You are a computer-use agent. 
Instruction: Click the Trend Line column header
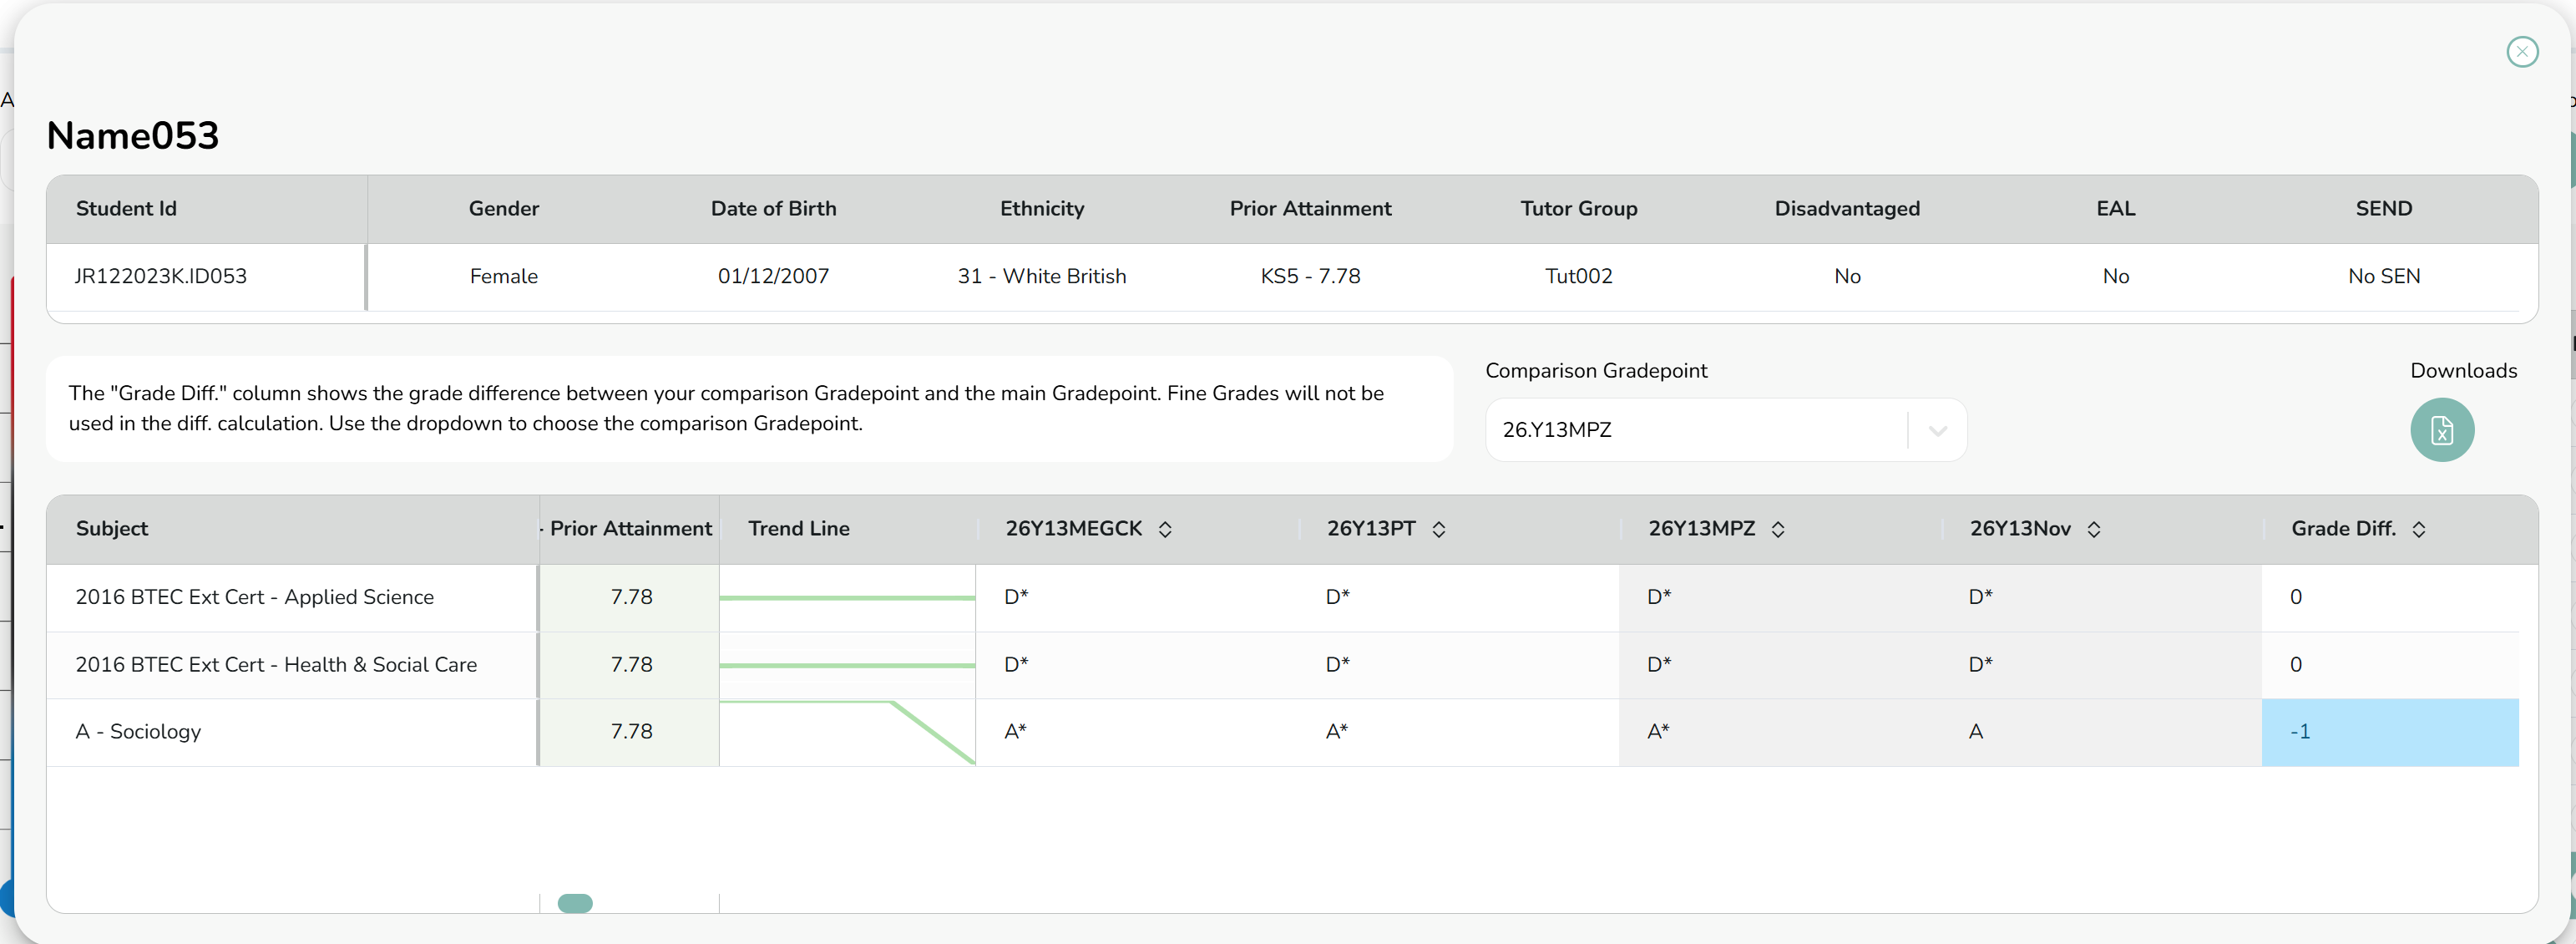798,529
